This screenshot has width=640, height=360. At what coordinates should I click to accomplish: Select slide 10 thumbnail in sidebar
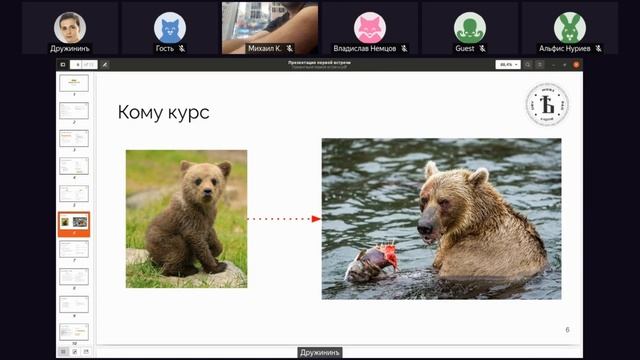[x=74, y=332]
